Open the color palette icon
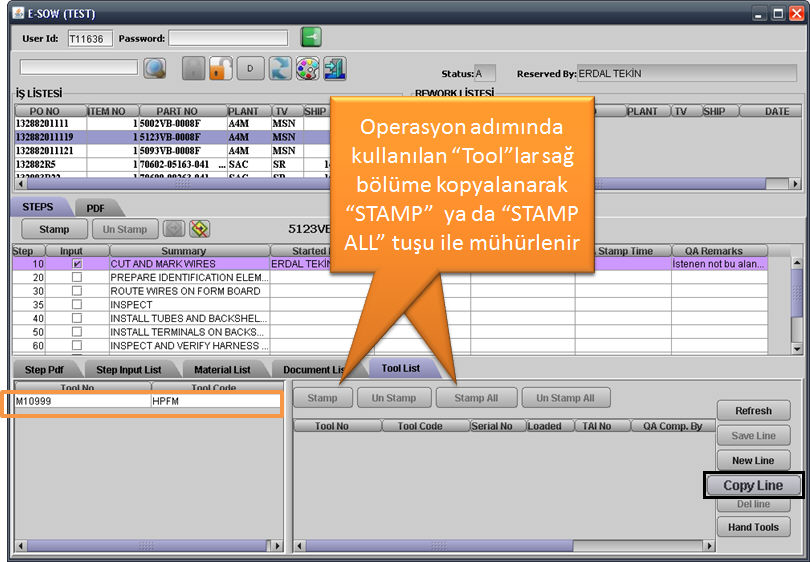The image size is (810, 562). (307, 68)
